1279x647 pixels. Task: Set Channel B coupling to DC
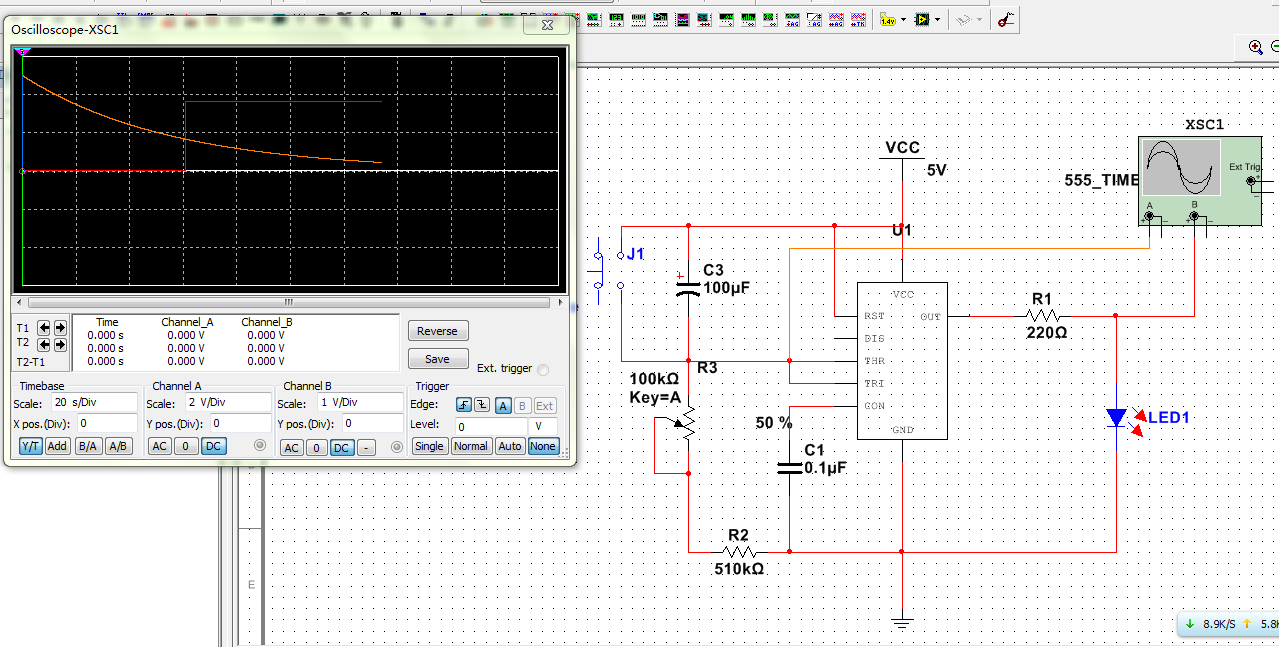coord(342,447)
